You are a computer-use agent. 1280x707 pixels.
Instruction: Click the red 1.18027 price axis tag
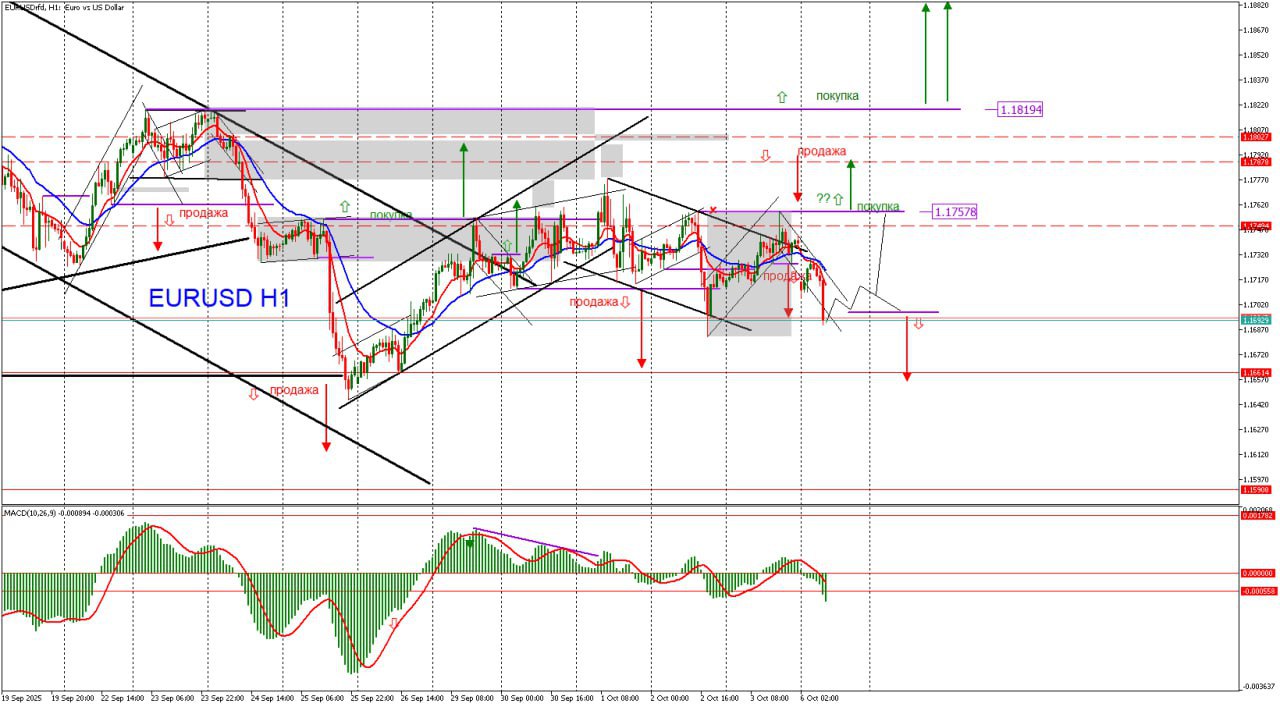point(1256,136)
